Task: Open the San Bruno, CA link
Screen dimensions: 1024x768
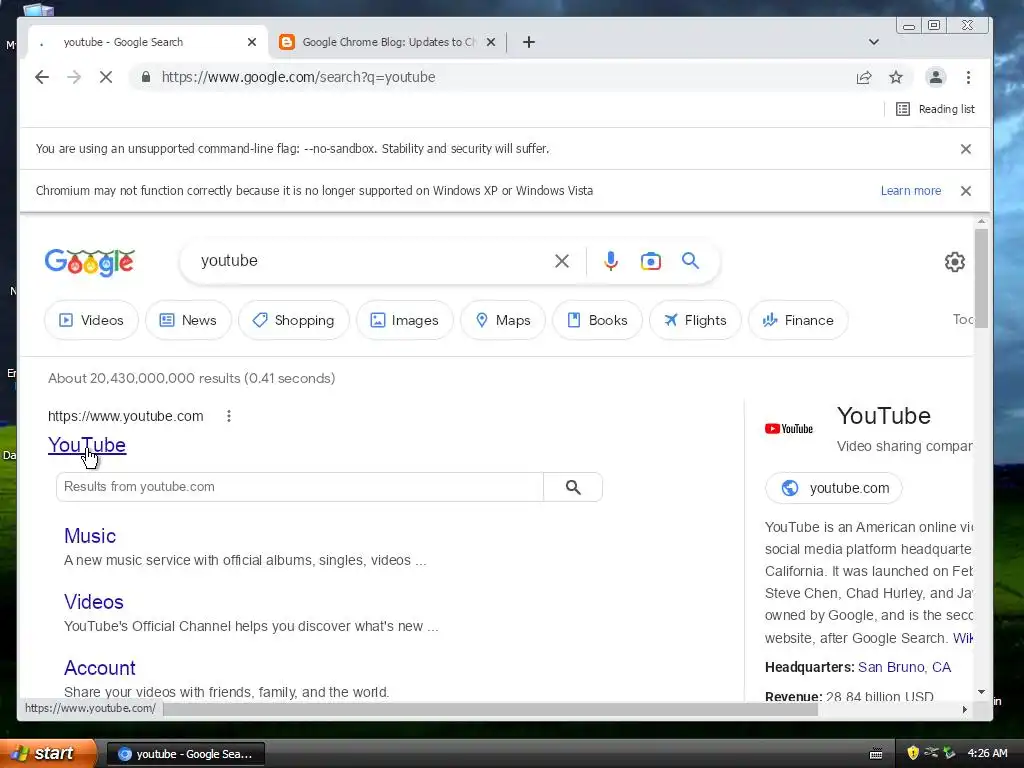Action: [x=904, y=667]
